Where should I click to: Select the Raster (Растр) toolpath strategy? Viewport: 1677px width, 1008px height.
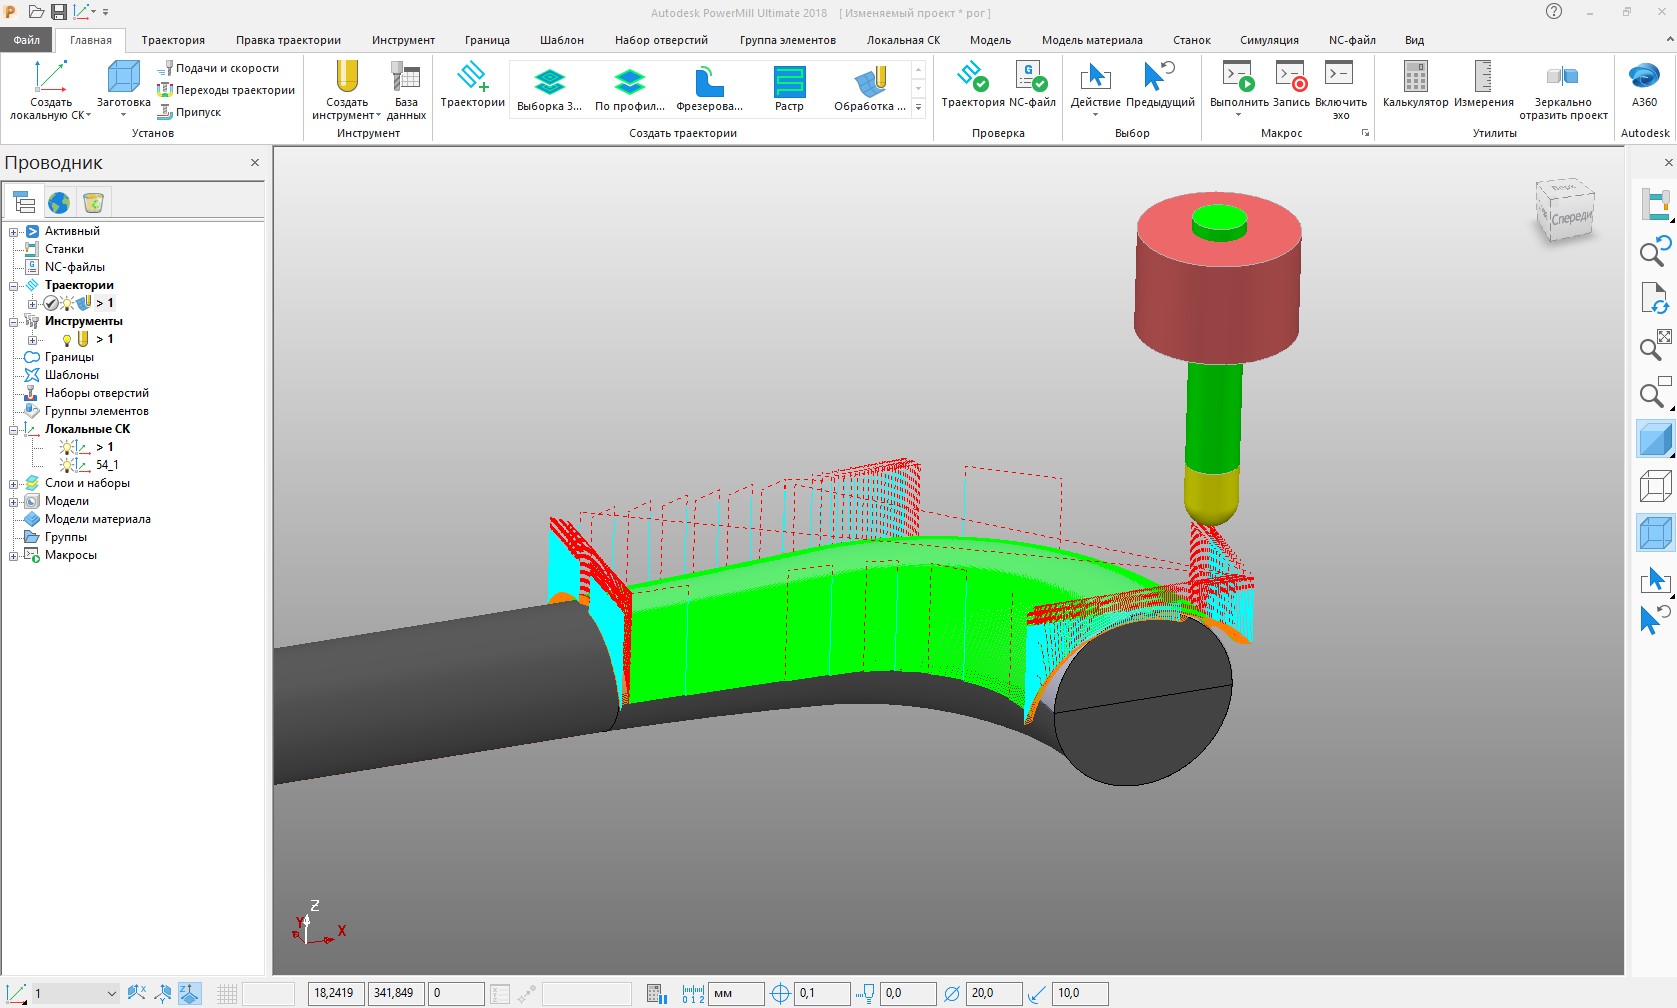click(x=789, y=86)
